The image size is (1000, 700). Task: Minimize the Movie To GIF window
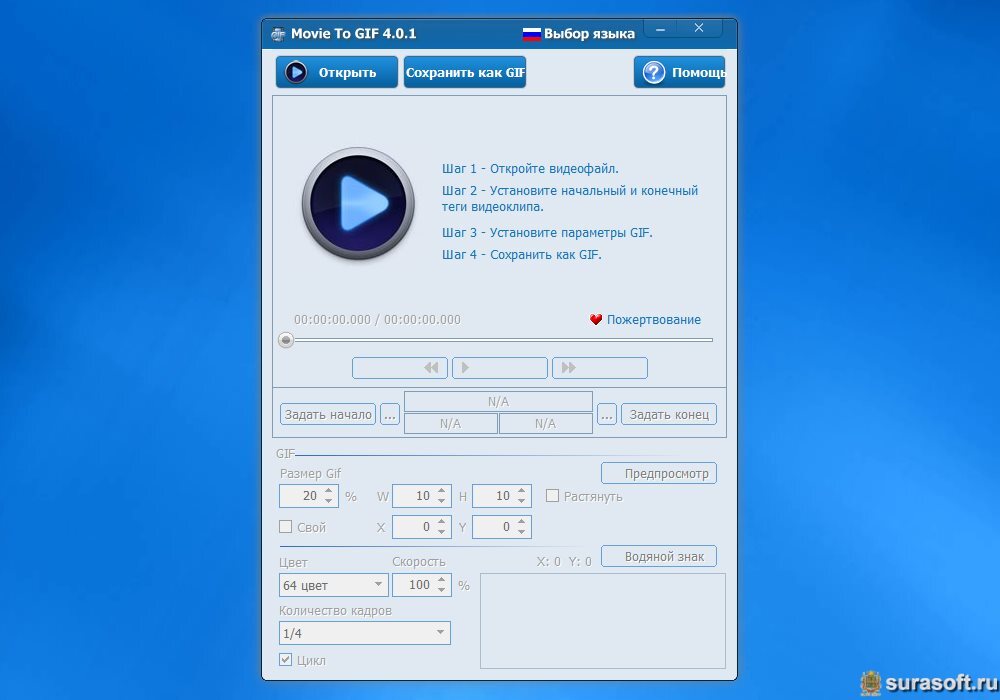pos(661,29)
